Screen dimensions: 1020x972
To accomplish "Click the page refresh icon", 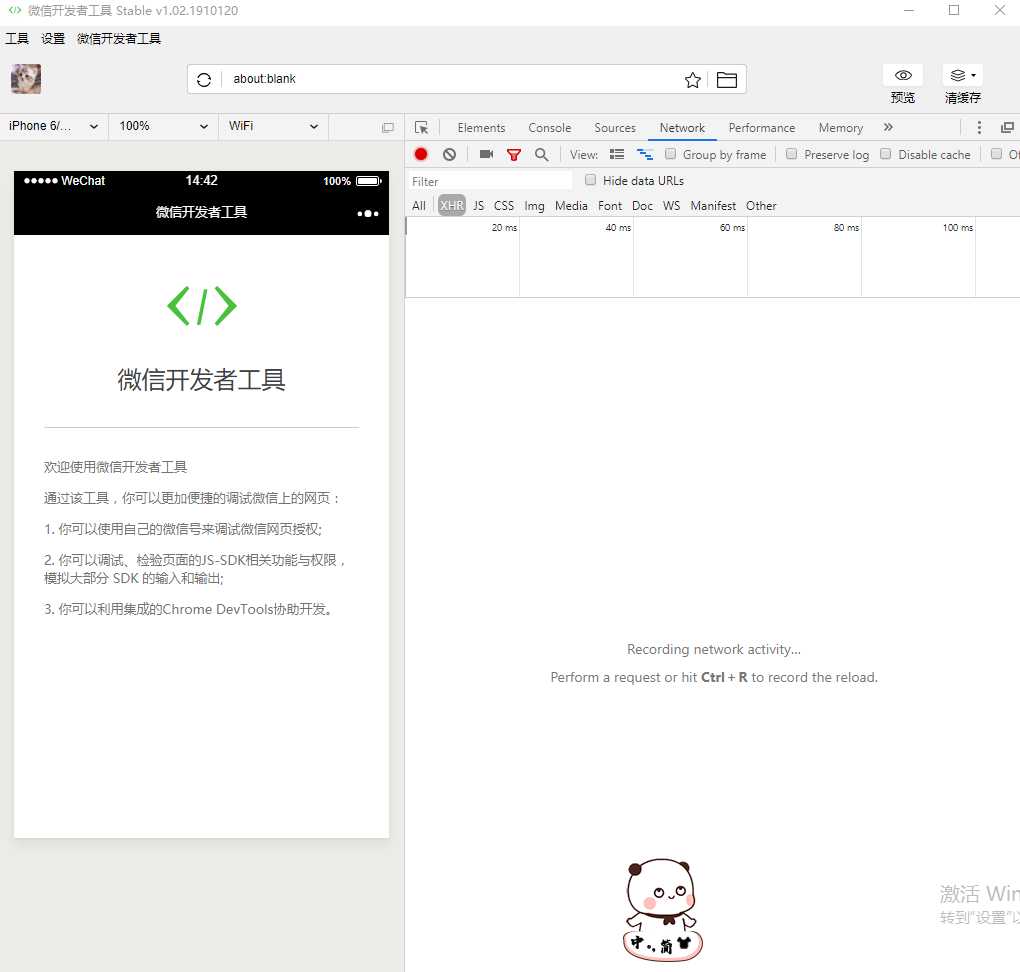I will pos(204,79).
